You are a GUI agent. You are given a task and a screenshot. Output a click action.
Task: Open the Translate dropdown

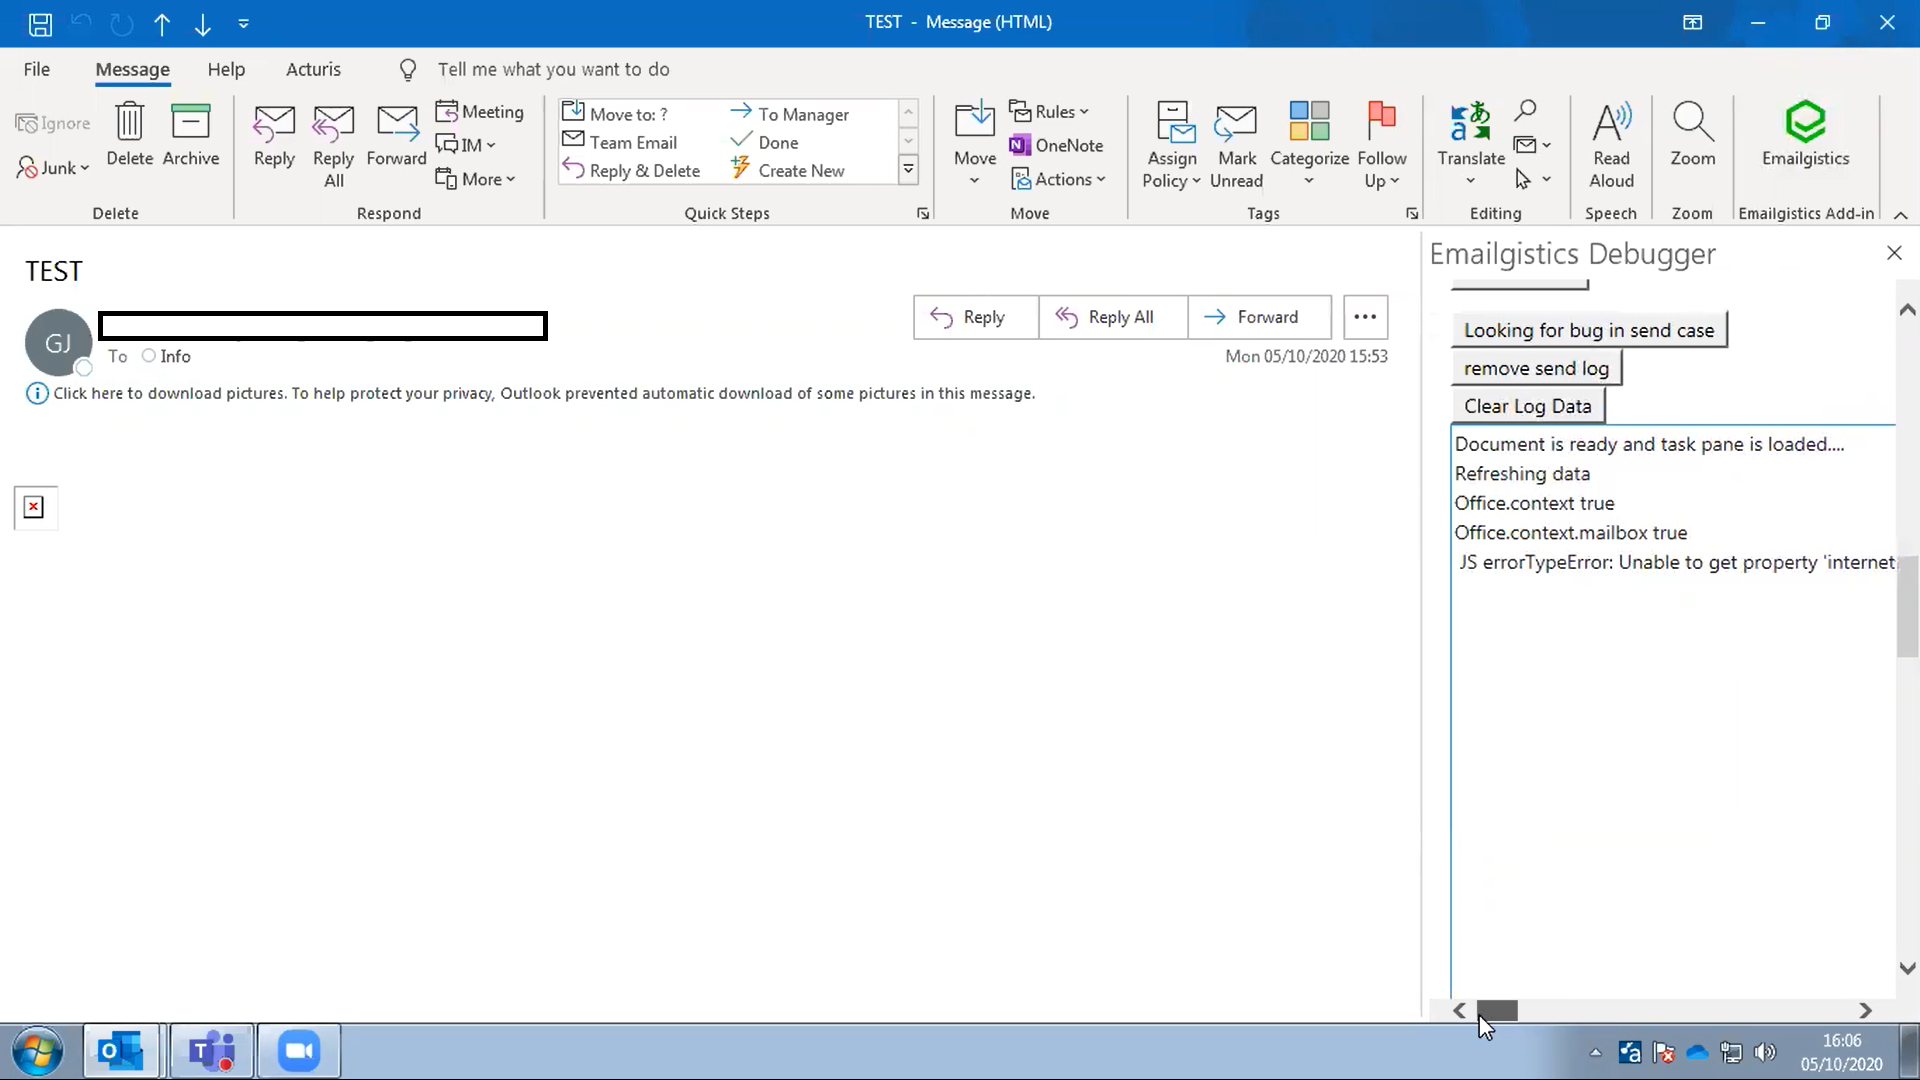tap(1470, 143)
